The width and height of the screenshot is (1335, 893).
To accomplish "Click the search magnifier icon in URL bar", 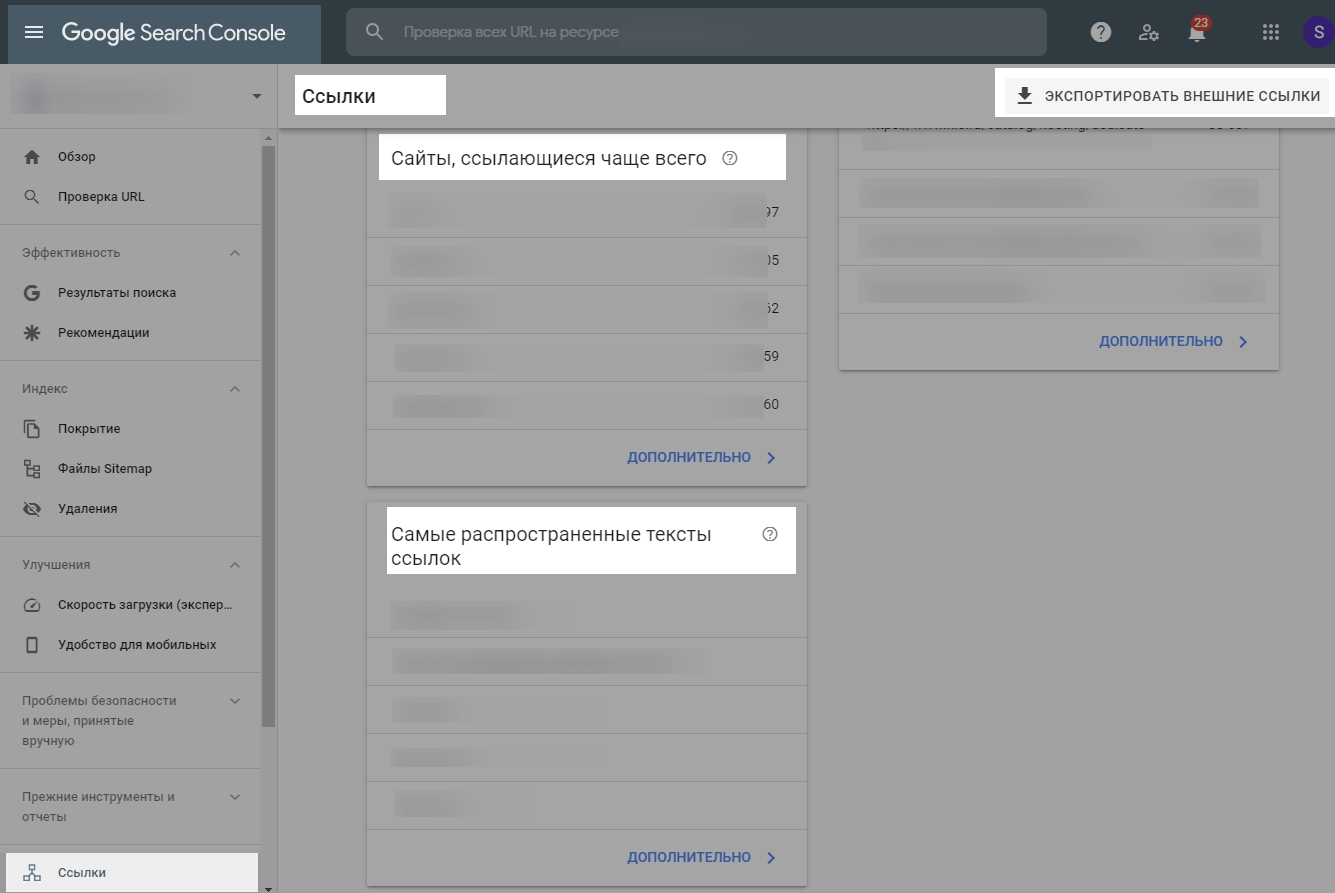I will (375, 32).
